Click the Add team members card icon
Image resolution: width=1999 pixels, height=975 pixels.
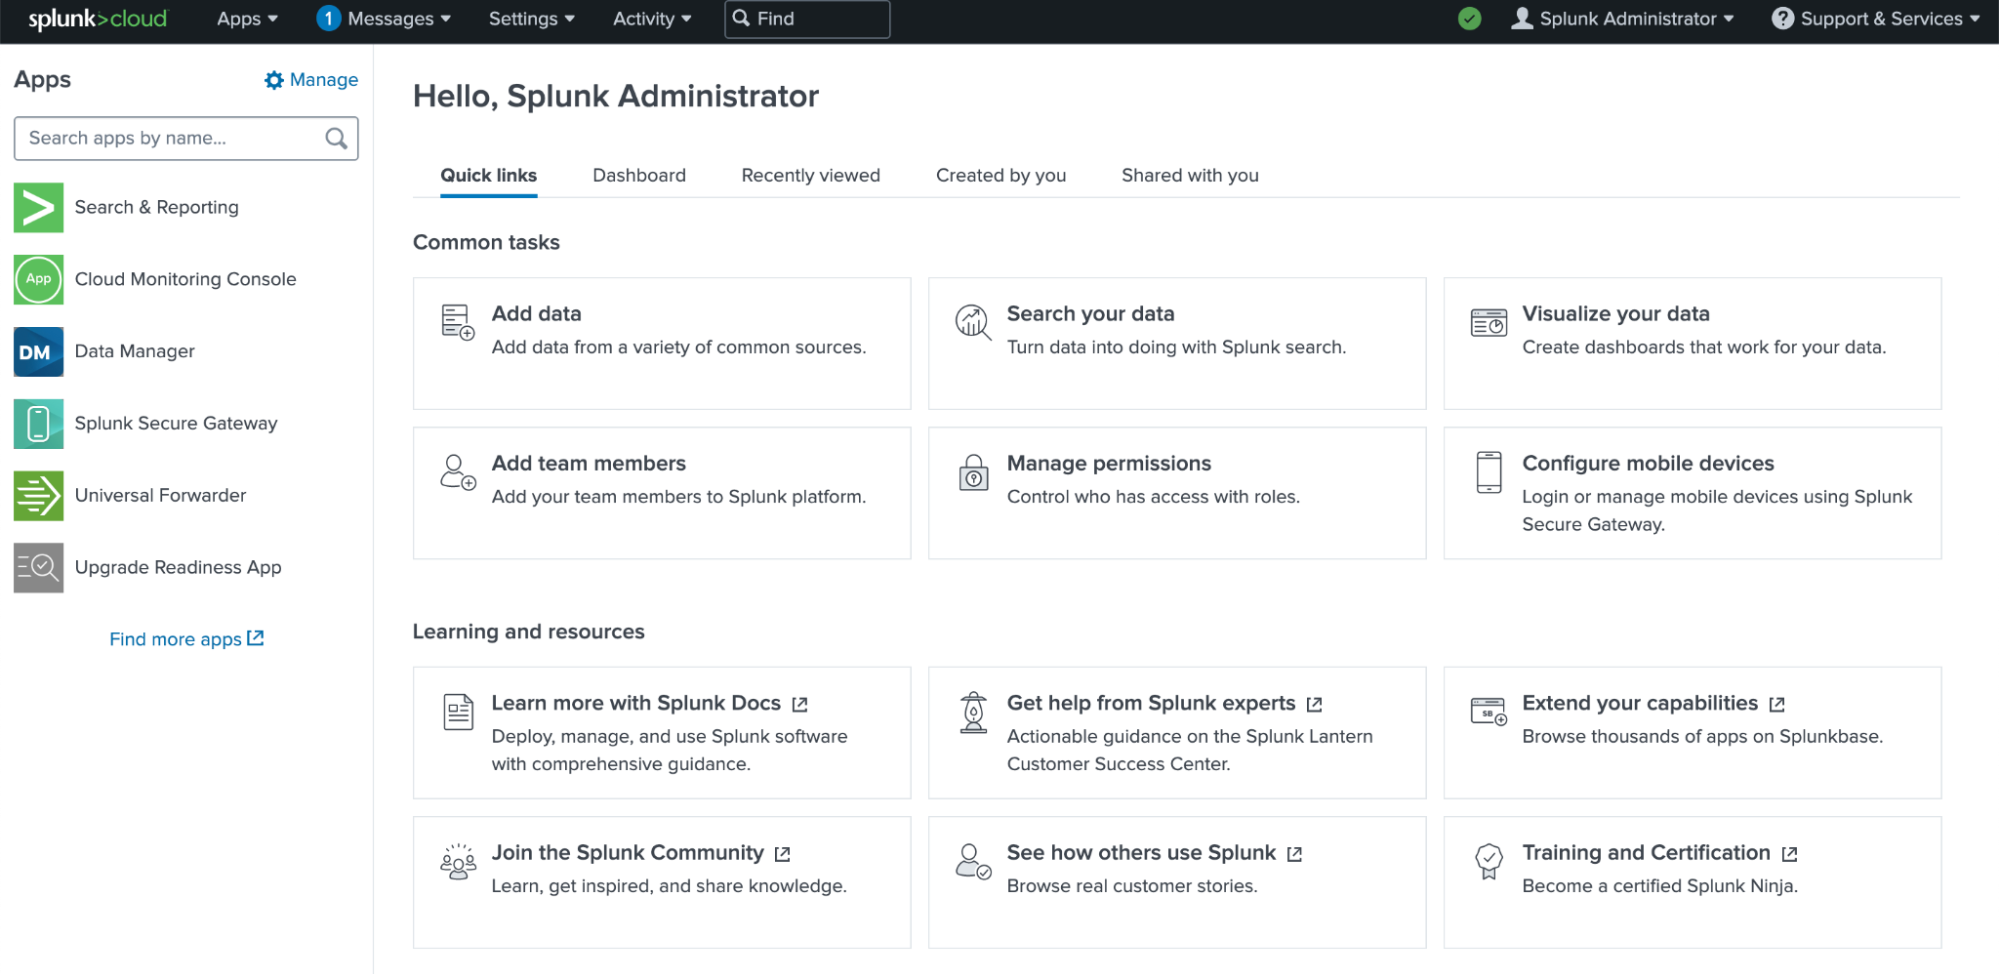tap(458, 471)
